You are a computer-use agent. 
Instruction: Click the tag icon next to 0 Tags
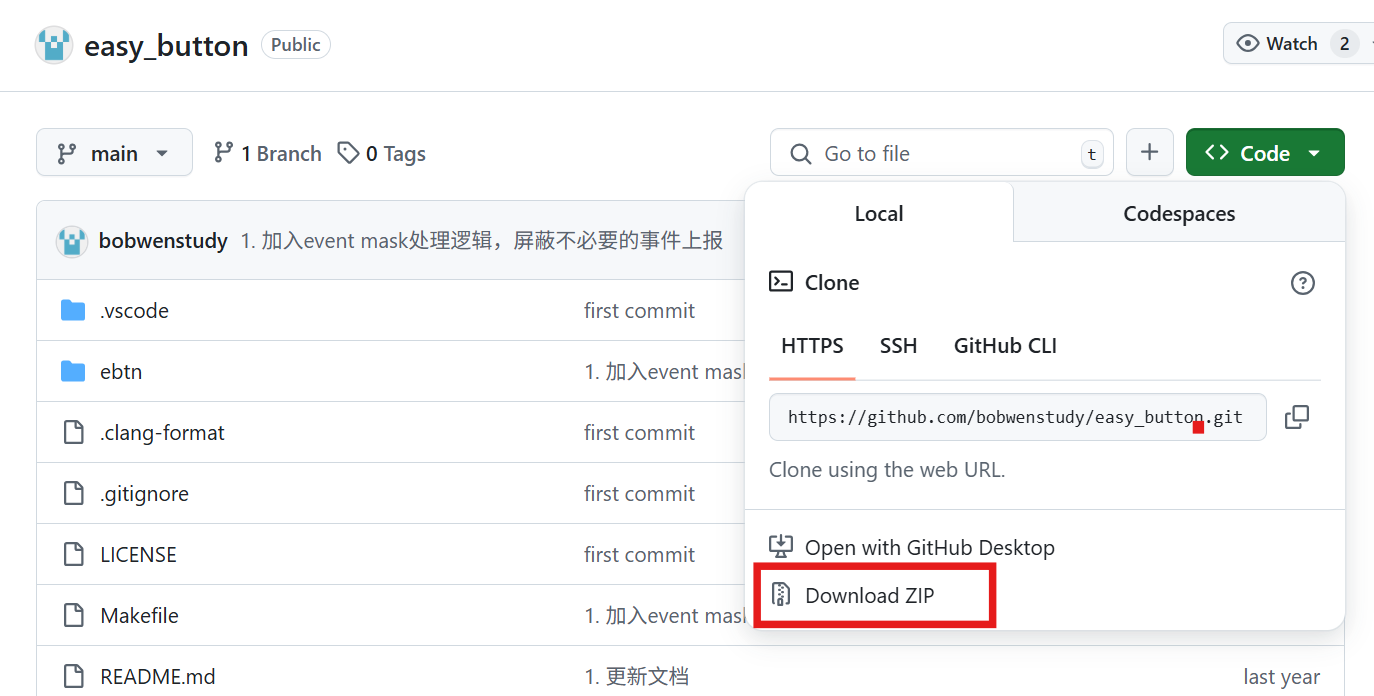(348, 153)
